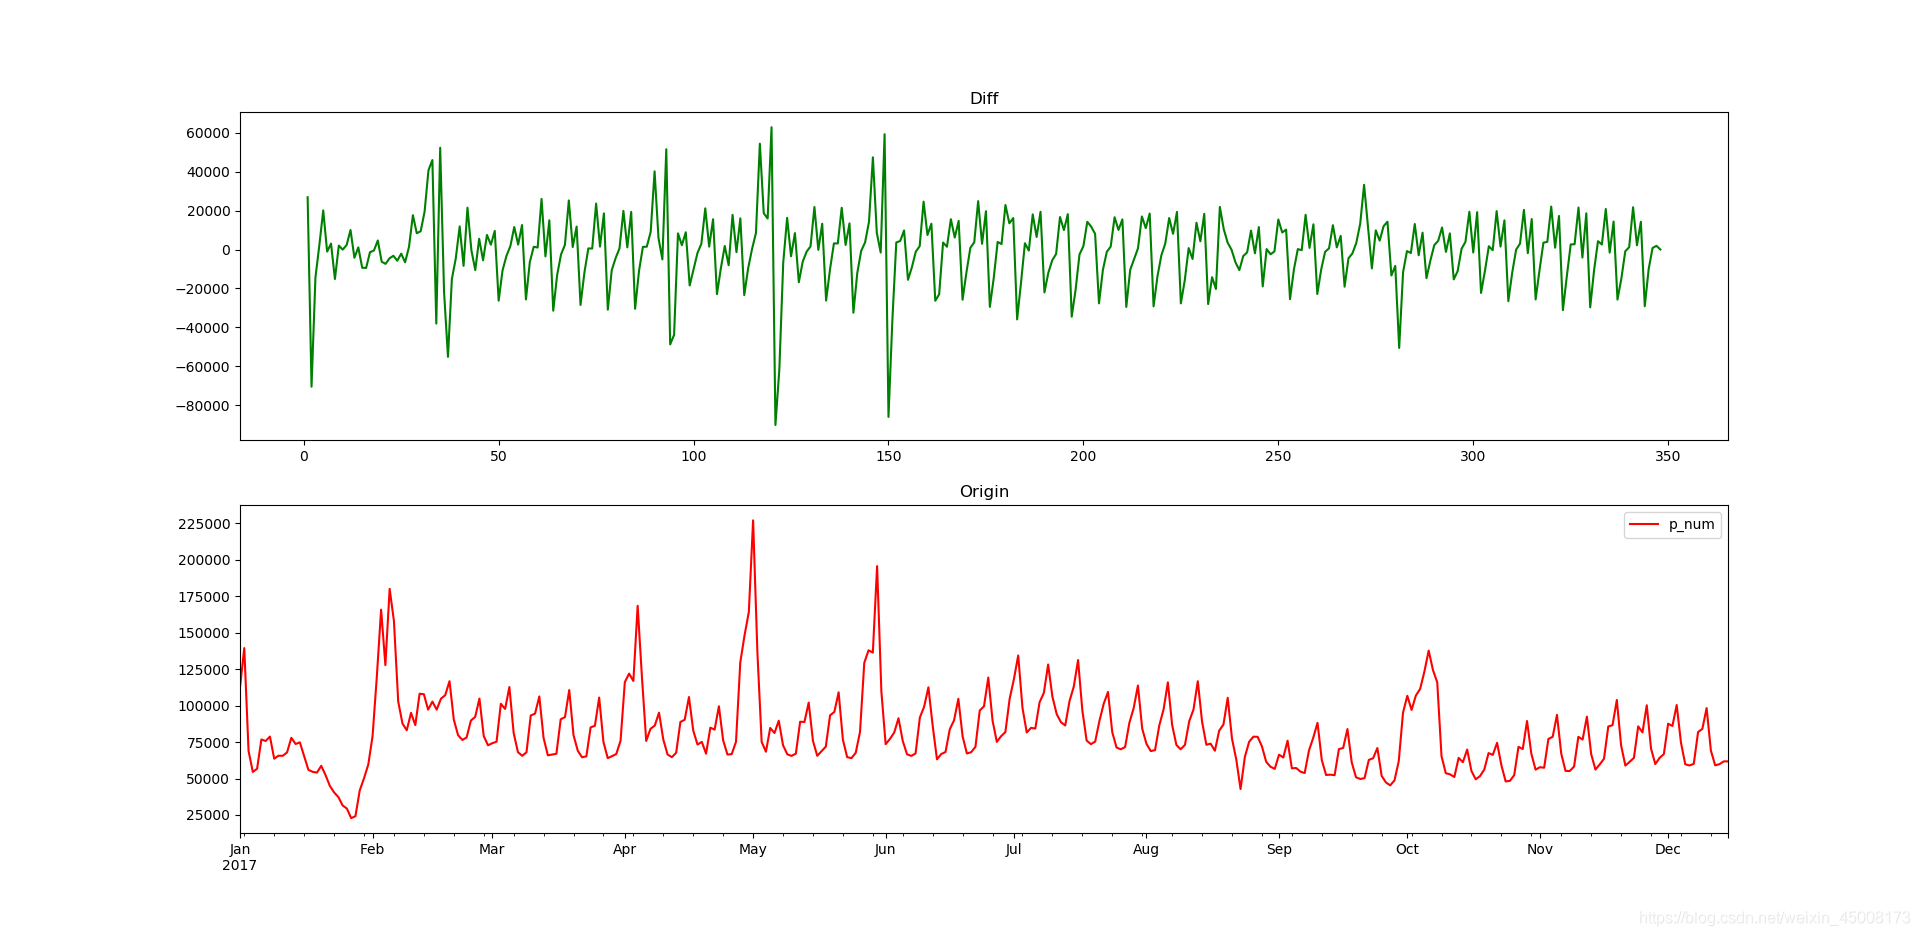The image size is (1920, 936).
Task: Click the Feb month label
Action: pos(372,849)
